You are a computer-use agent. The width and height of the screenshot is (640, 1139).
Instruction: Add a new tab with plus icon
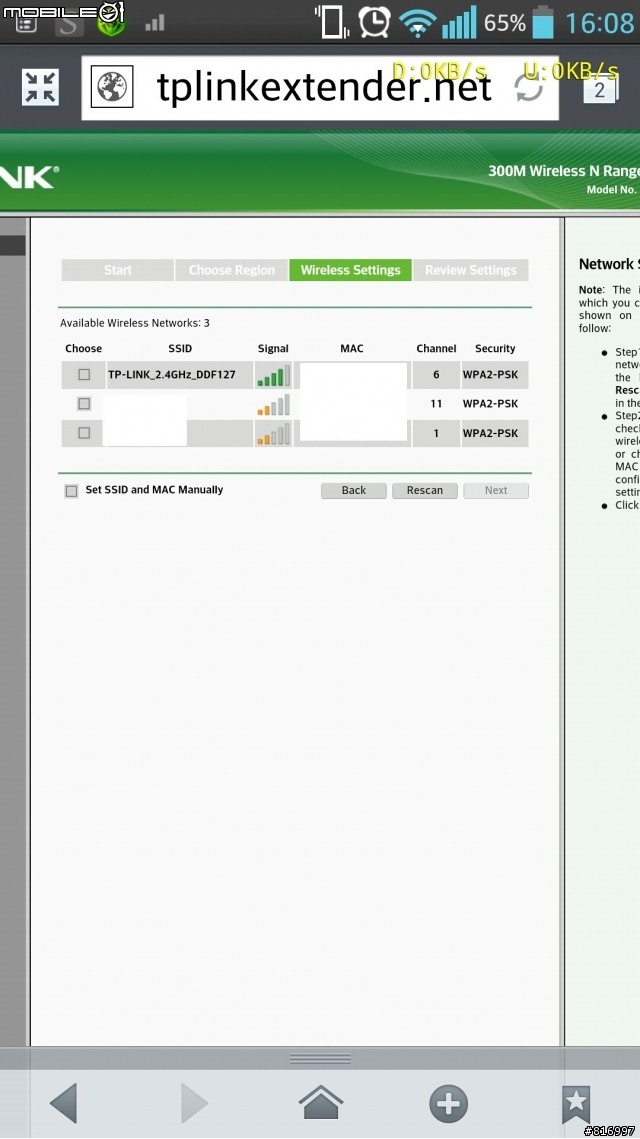448,1103
